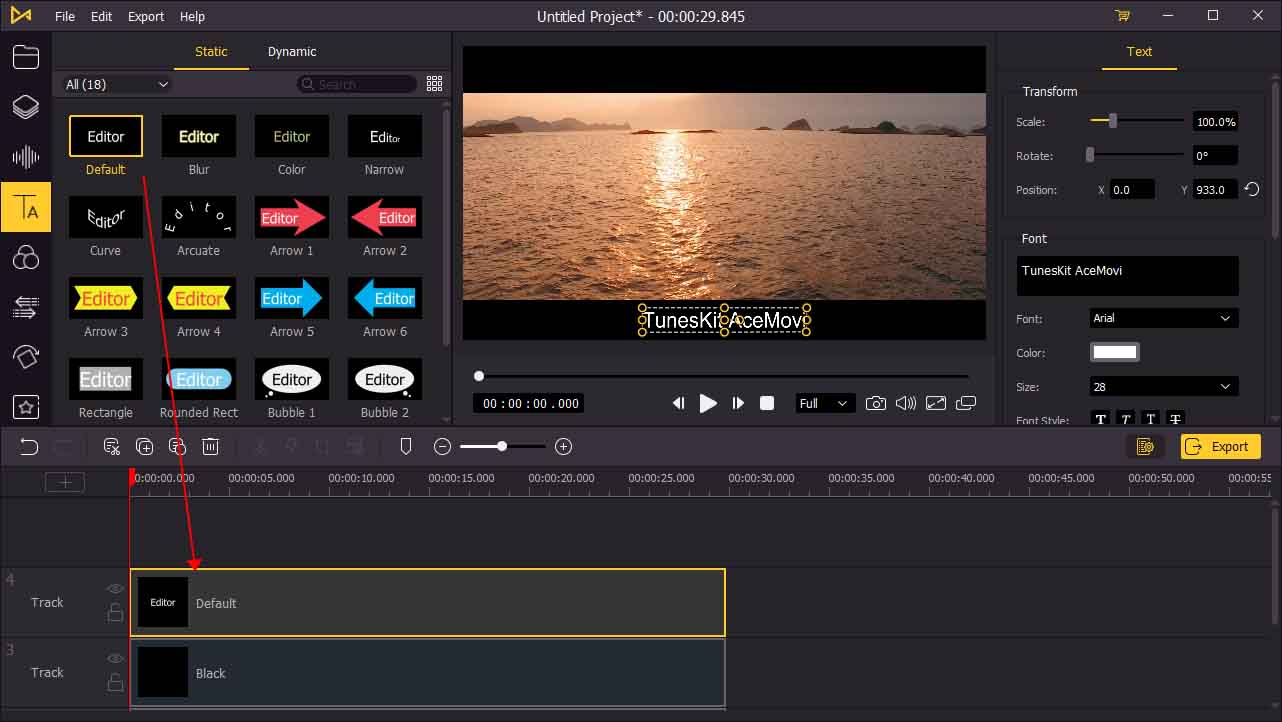Click the TunesKit AceMovi text content box
Viewport: 1282px width, 722px height.
click(x=1127, y=276)
